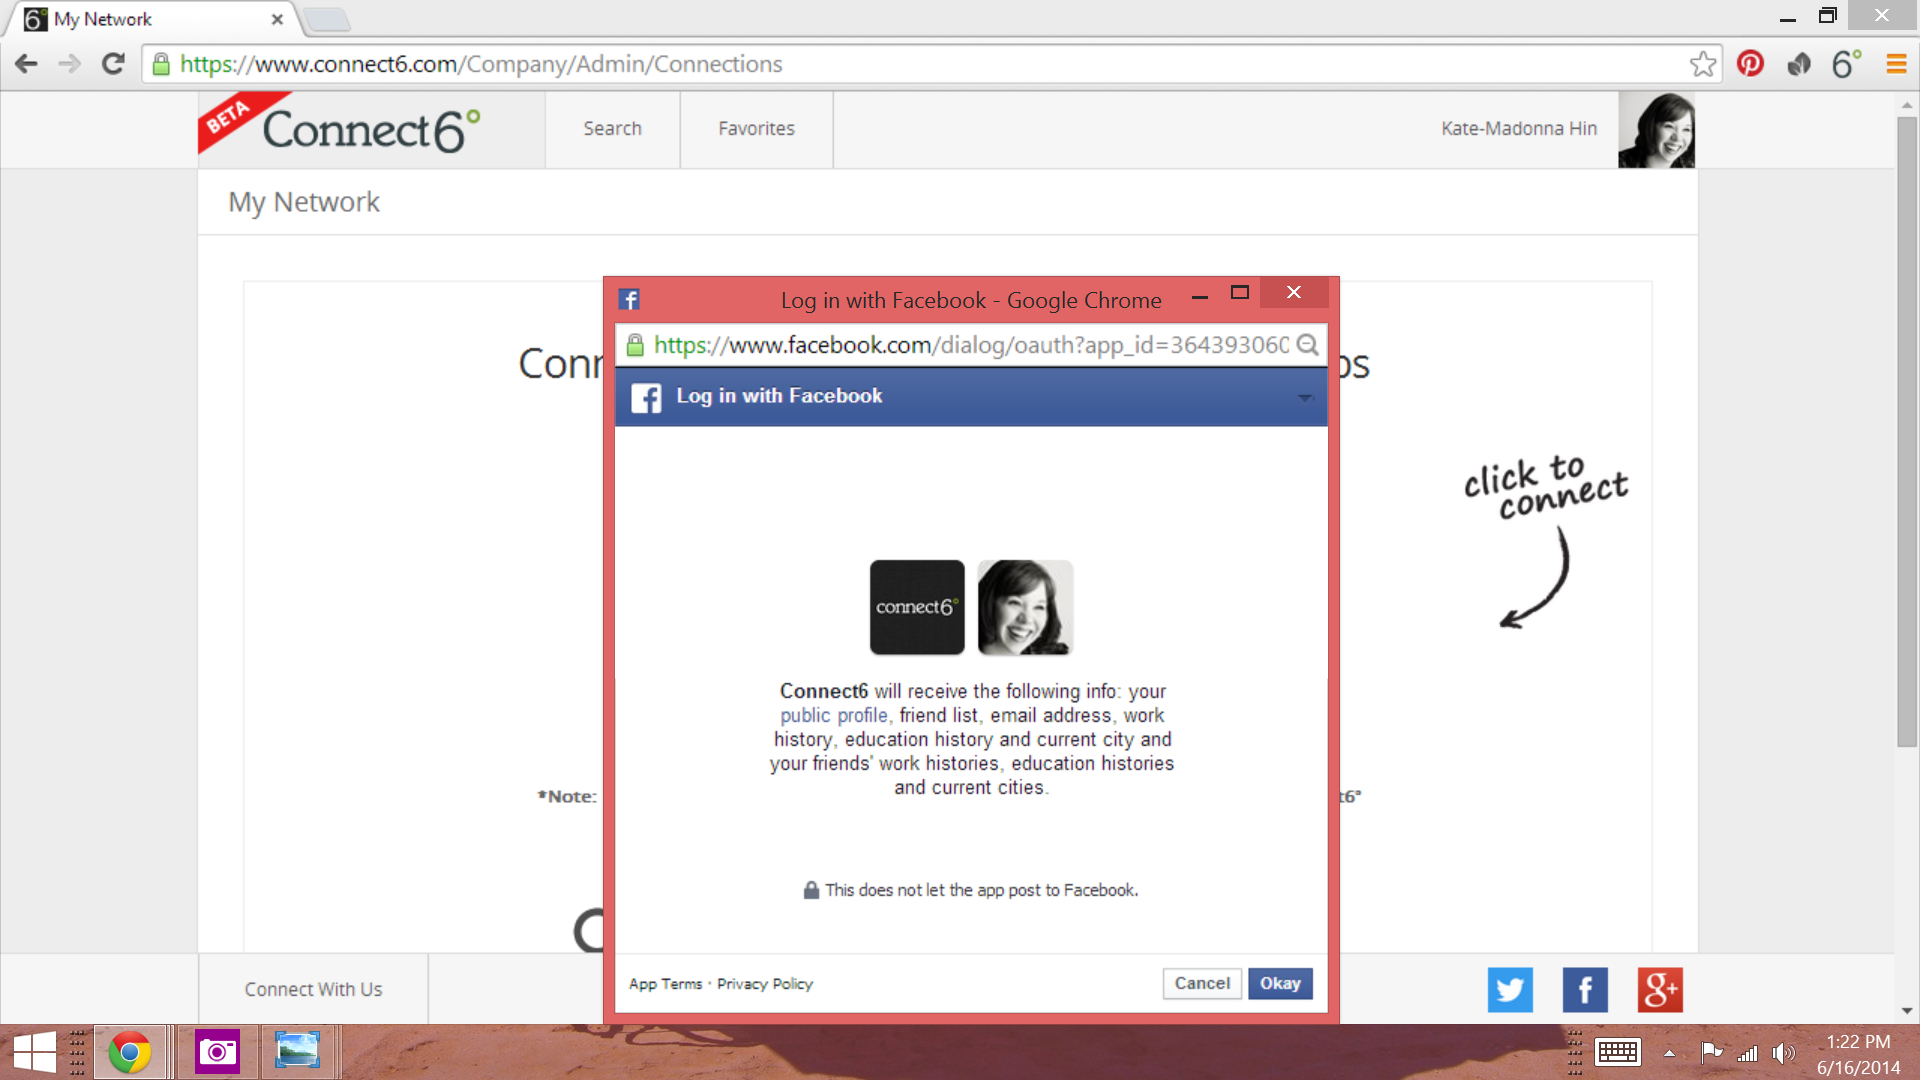Open the Chrome hamburger menu
Screen dimensions: 1920x1080
click(1896, 64)
